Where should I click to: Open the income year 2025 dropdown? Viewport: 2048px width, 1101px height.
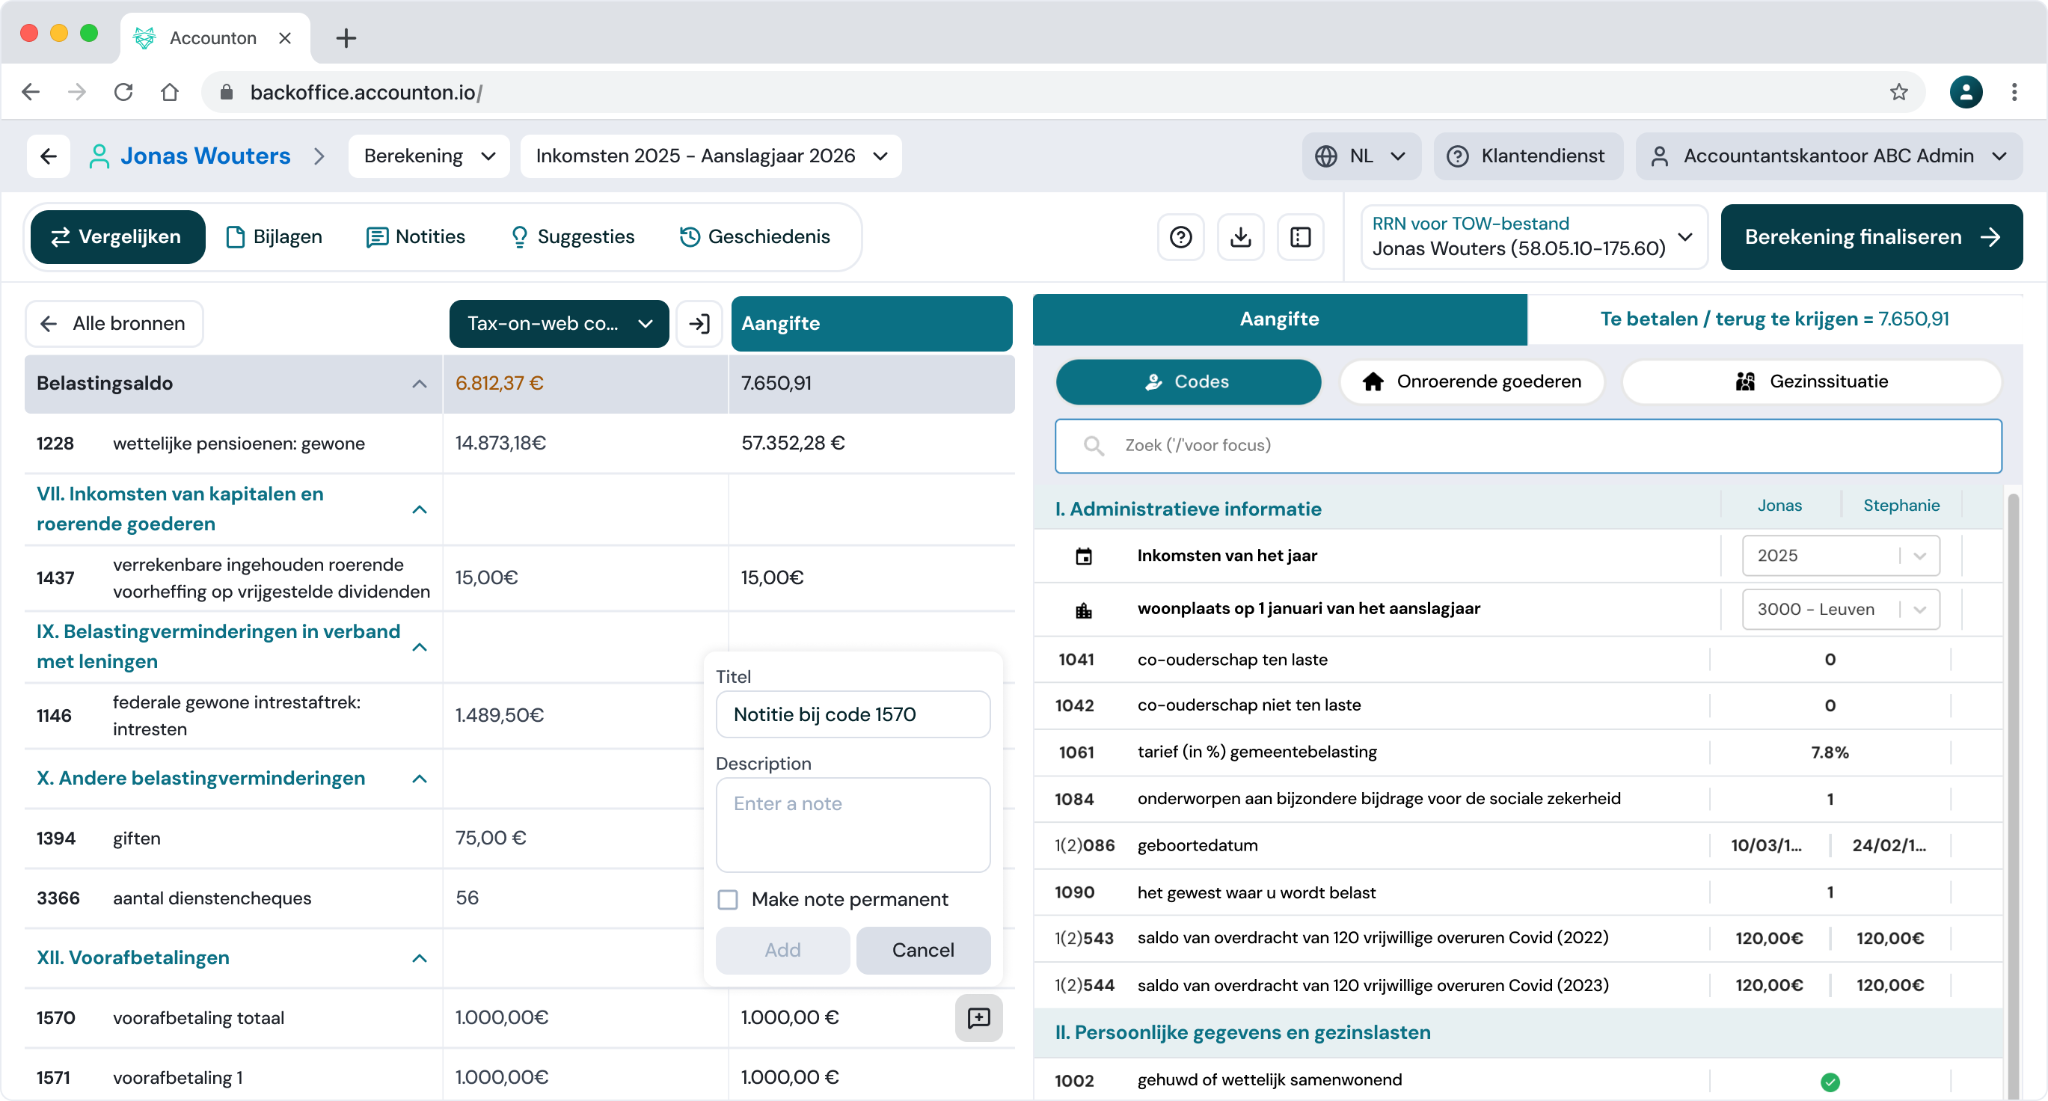tap(1841, 556)
